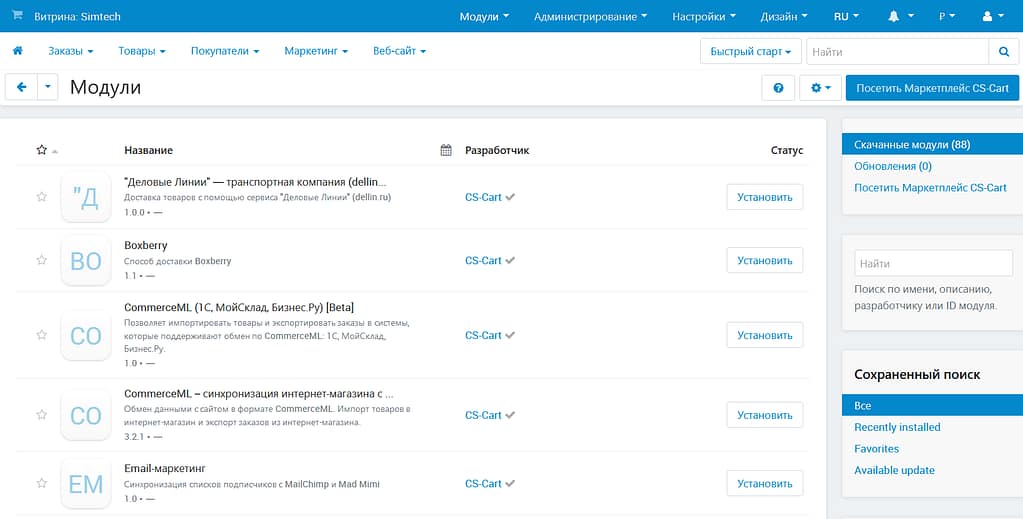The image size is (1023, 519).
Task: Click the shopping cart icon in top bar
Action: pyautogui.click(x=17, y=15)
